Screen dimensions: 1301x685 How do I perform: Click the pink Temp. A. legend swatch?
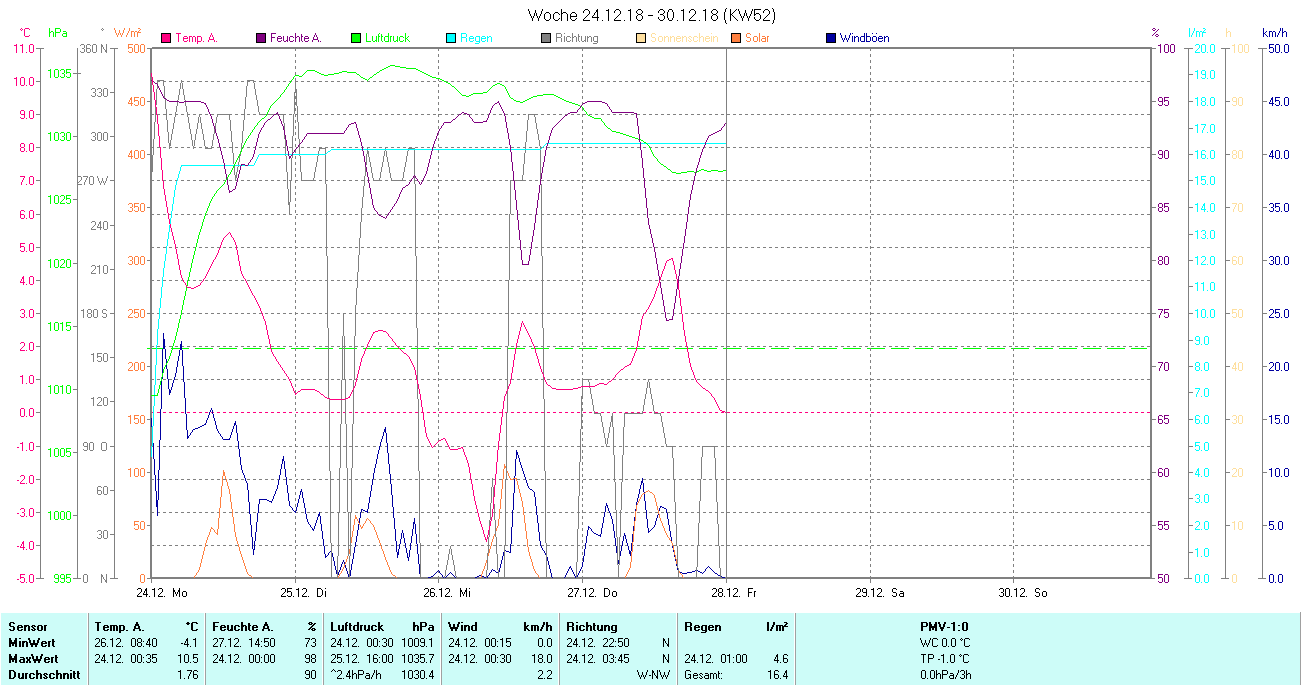point(166,38)
